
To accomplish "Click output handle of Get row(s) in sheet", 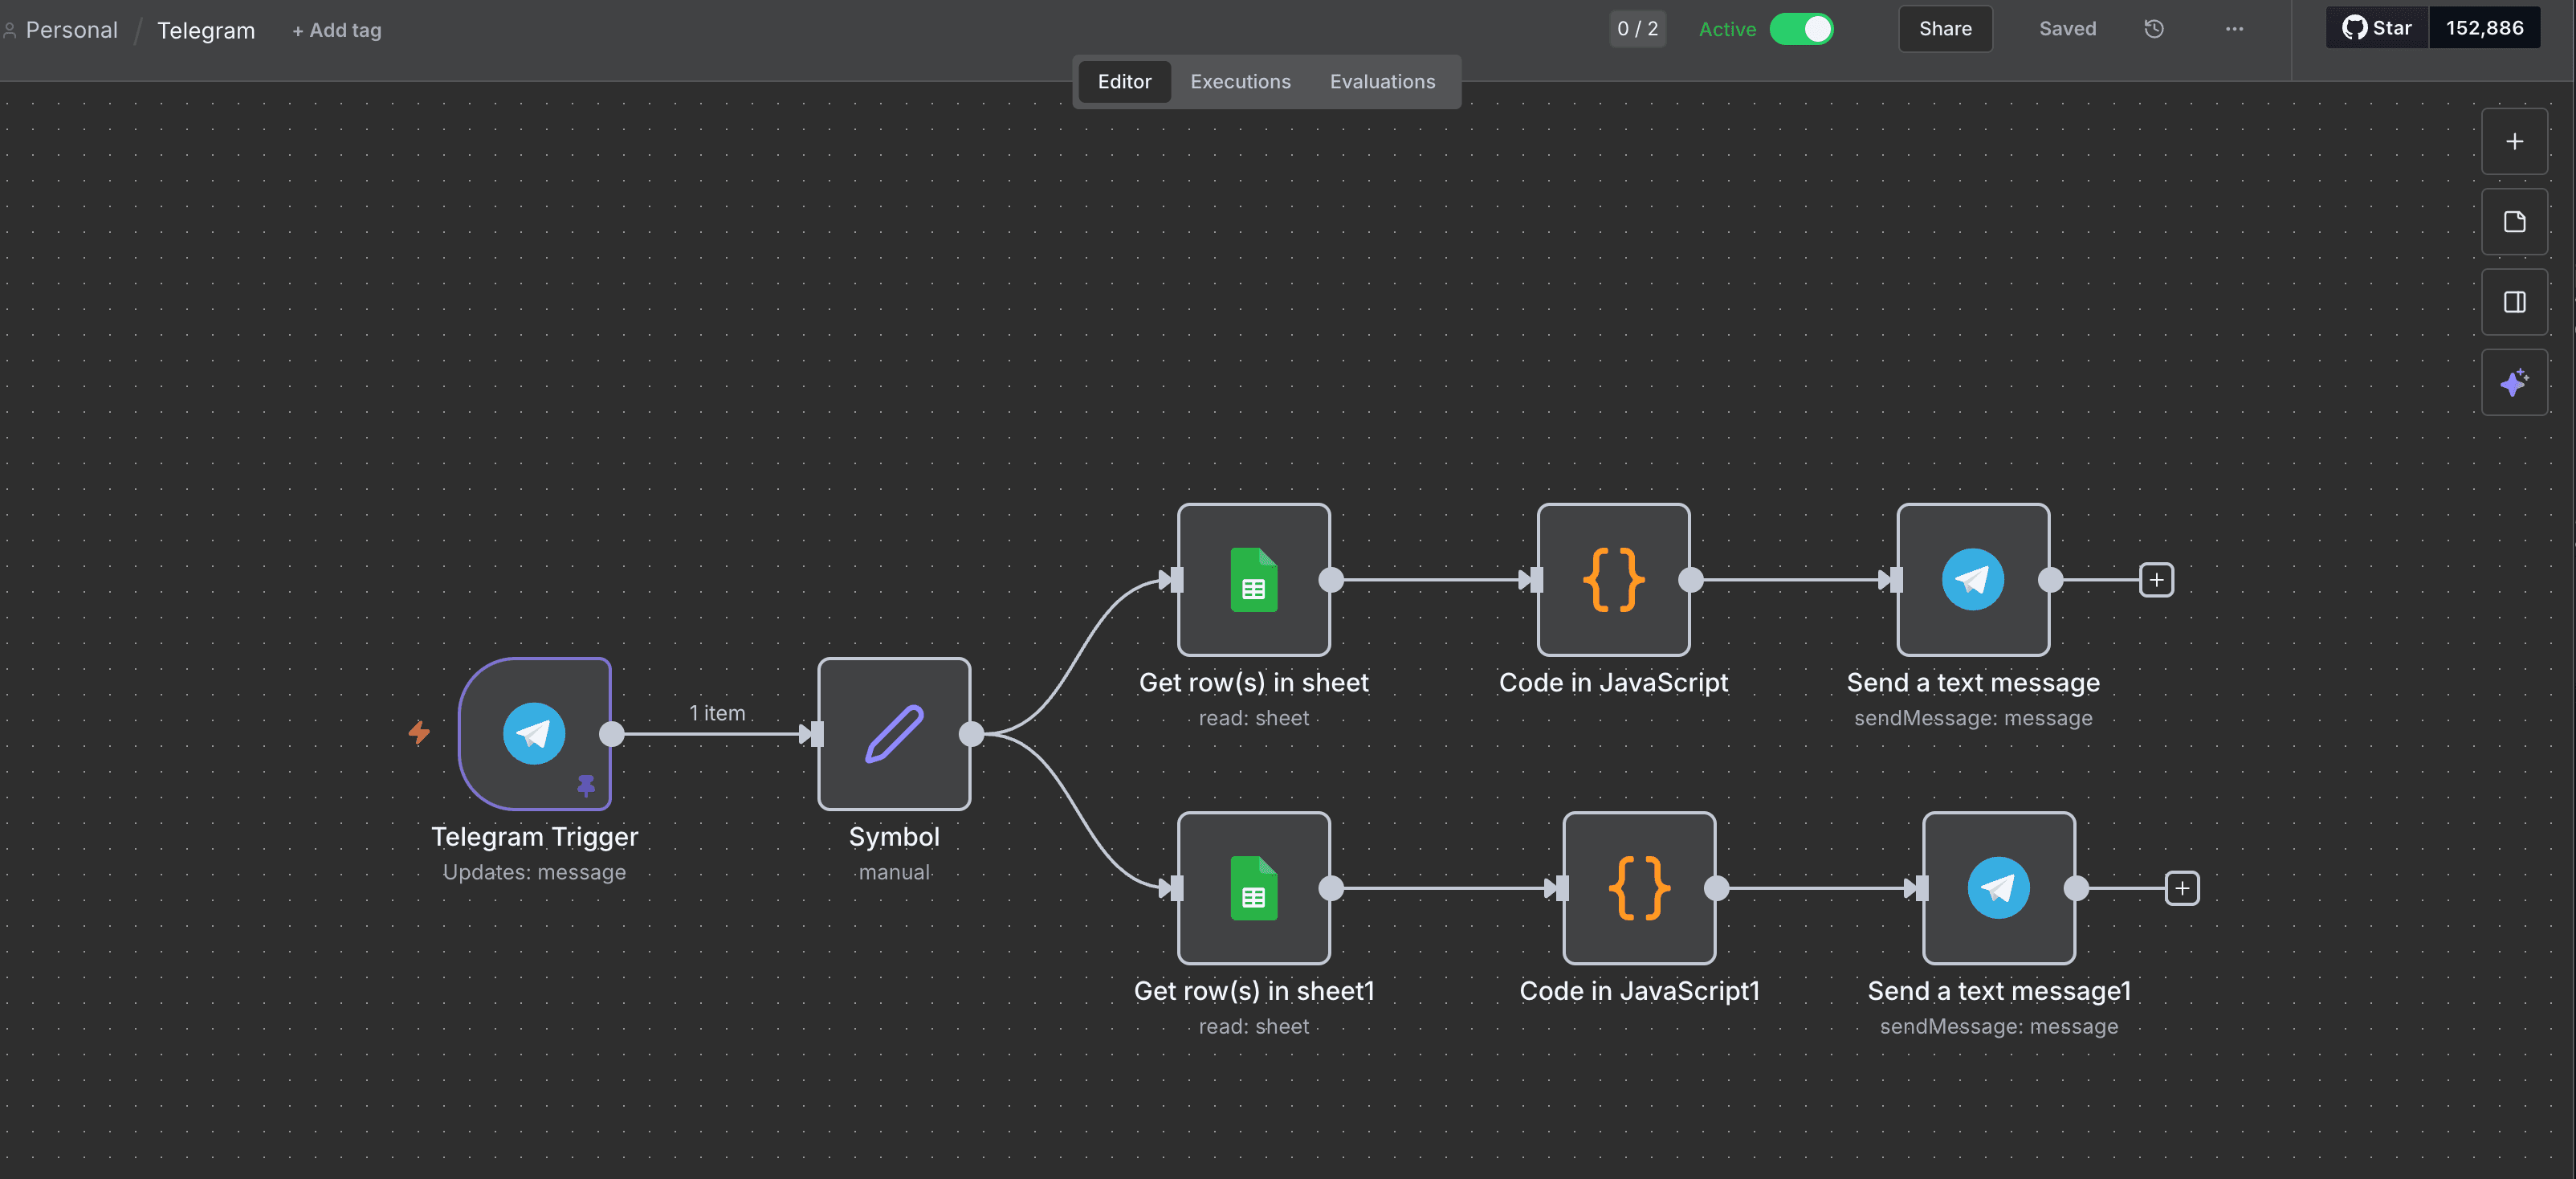I will [x=1331, y=580].
